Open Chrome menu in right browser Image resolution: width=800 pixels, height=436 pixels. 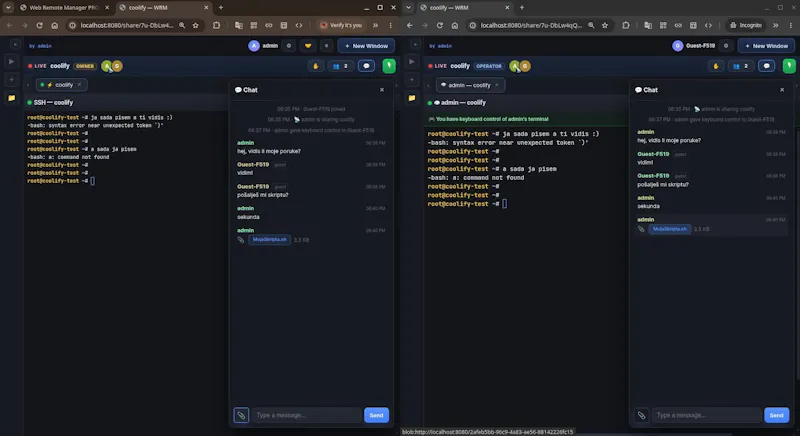pos(791,25)
